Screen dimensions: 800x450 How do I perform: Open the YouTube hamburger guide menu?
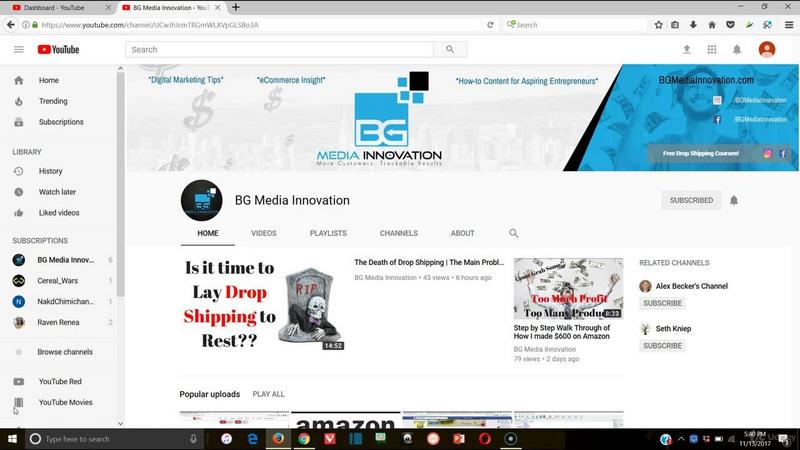click(x=19, y=49)
